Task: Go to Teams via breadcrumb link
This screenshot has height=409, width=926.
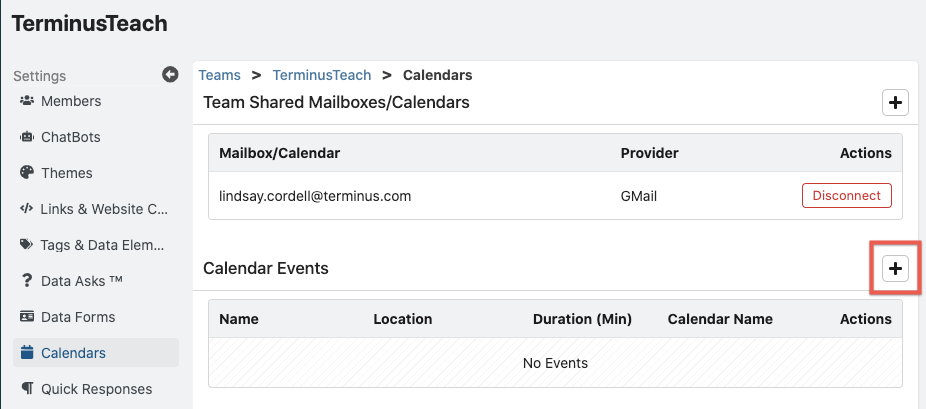Action: click(220, 76)
